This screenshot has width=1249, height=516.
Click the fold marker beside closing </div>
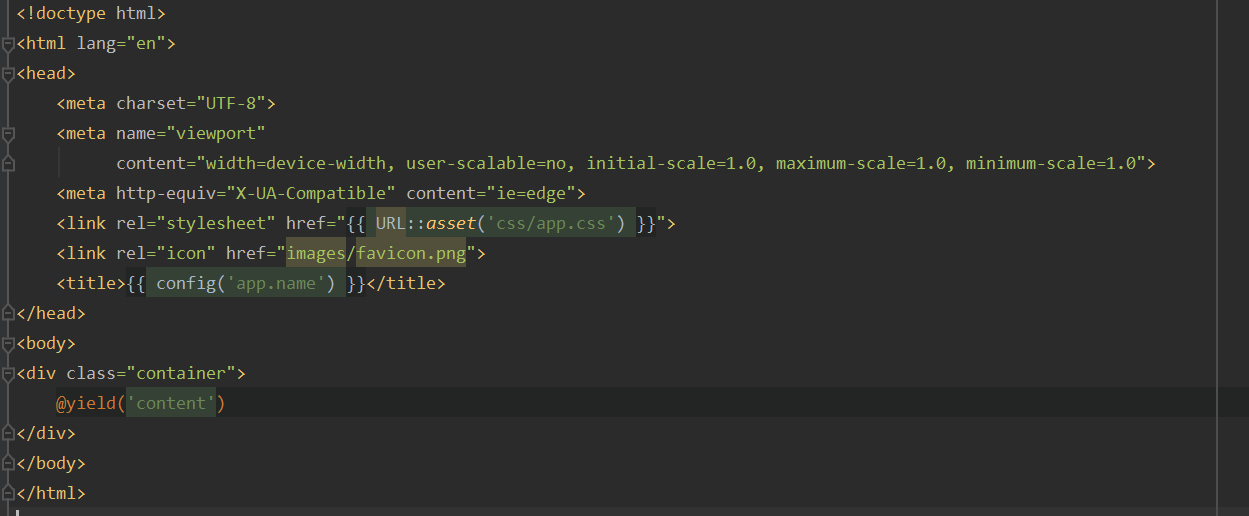coord(8,434)
